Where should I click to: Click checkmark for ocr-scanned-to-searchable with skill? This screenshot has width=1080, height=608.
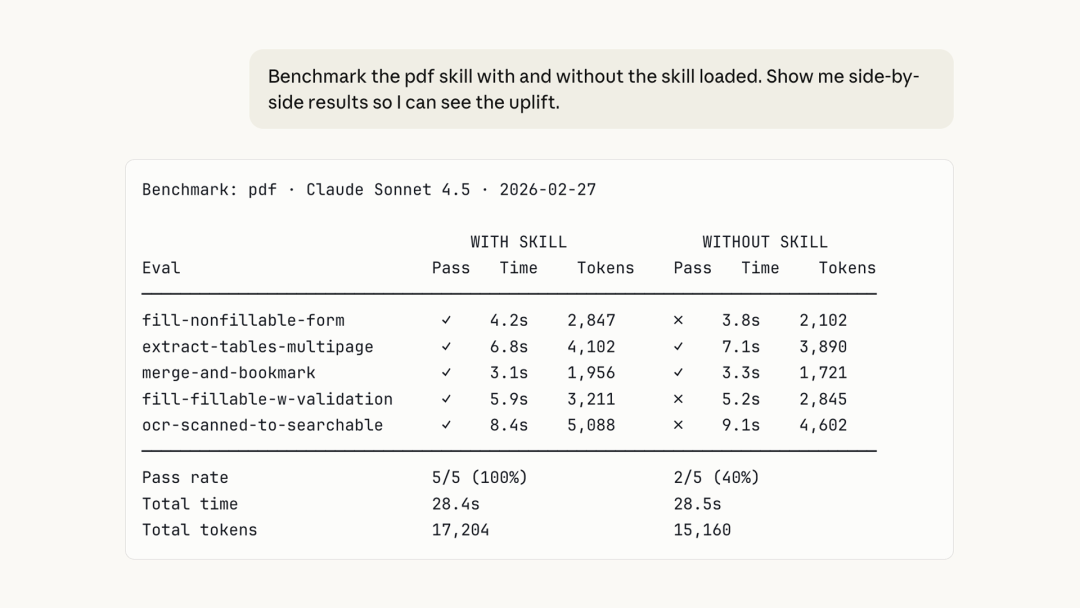pos(446,424)
